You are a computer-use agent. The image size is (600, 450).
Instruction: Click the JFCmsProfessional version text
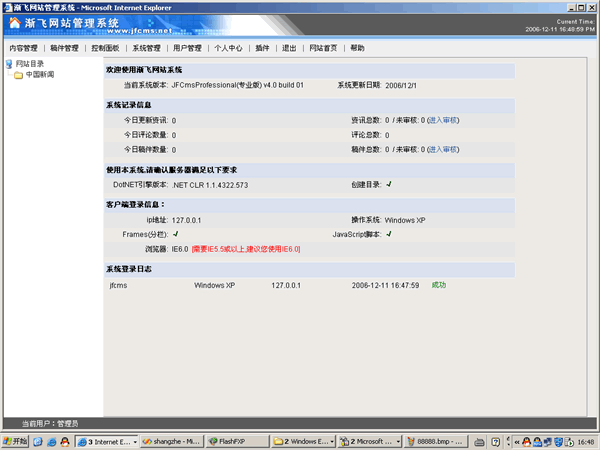tap(237, 85)
